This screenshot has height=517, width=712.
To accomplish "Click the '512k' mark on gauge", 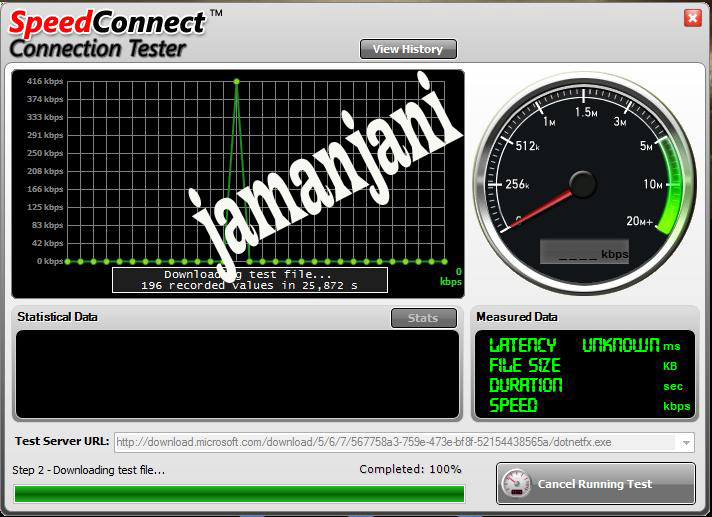I will pyautogui.click(x=527, y=146).
